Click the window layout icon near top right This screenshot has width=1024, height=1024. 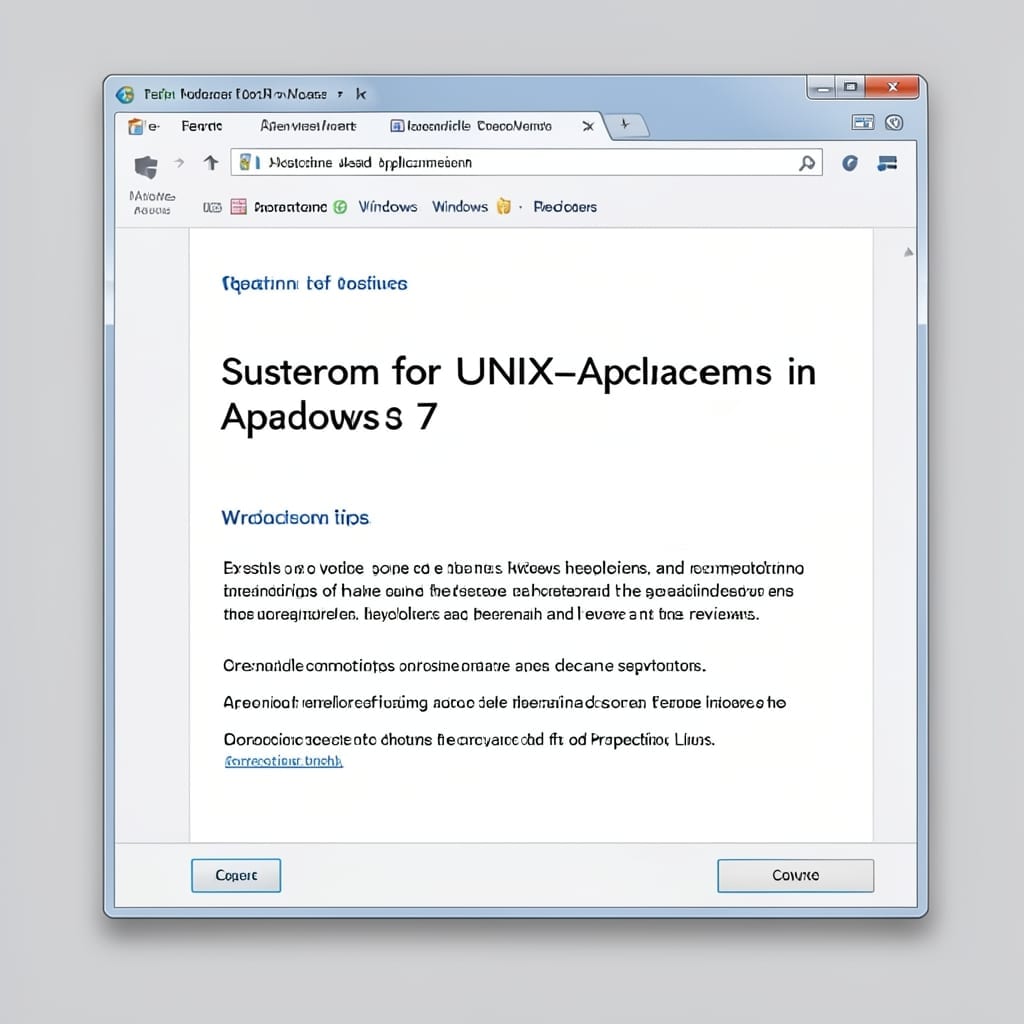863,122
